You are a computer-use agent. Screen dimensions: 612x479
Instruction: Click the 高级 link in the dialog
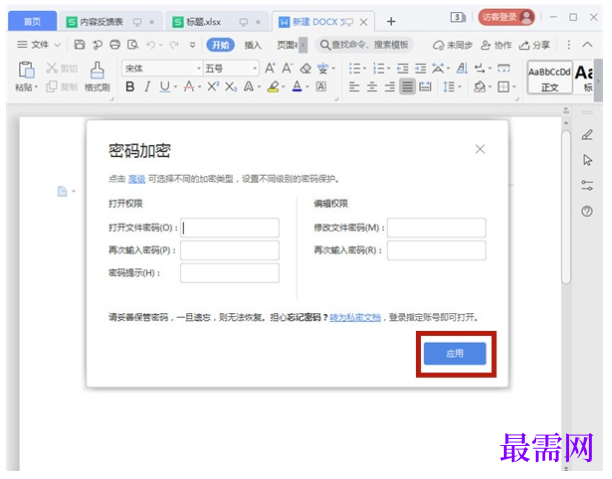click(x=137, y=179)
